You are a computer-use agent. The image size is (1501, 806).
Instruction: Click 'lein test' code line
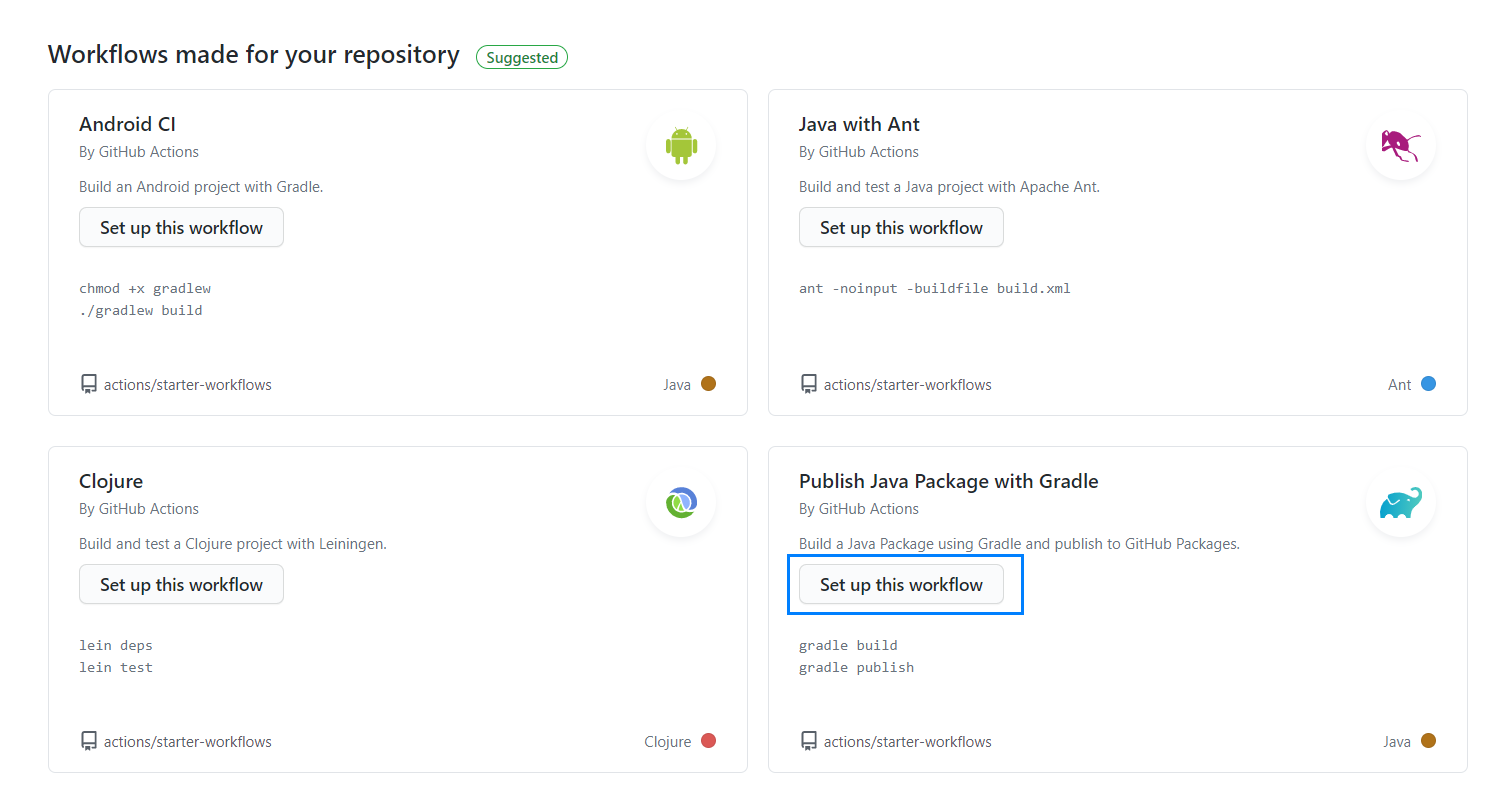click(x=116, y=667)
